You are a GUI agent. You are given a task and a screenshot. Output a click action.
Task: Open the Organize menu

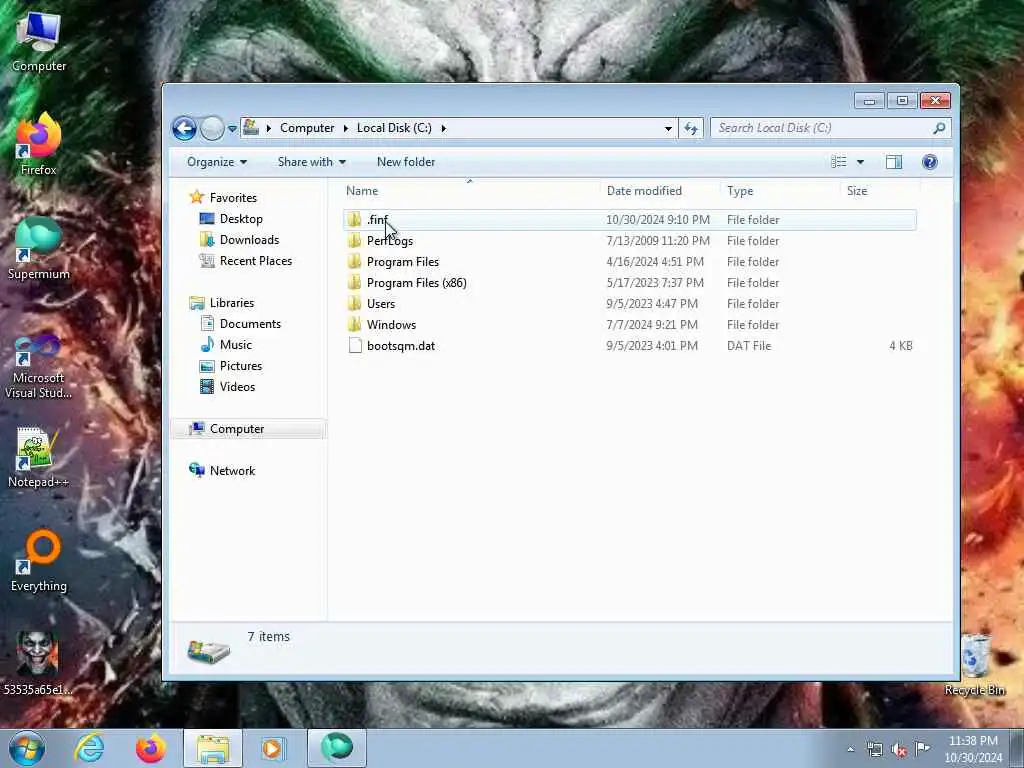pos(217,162)
